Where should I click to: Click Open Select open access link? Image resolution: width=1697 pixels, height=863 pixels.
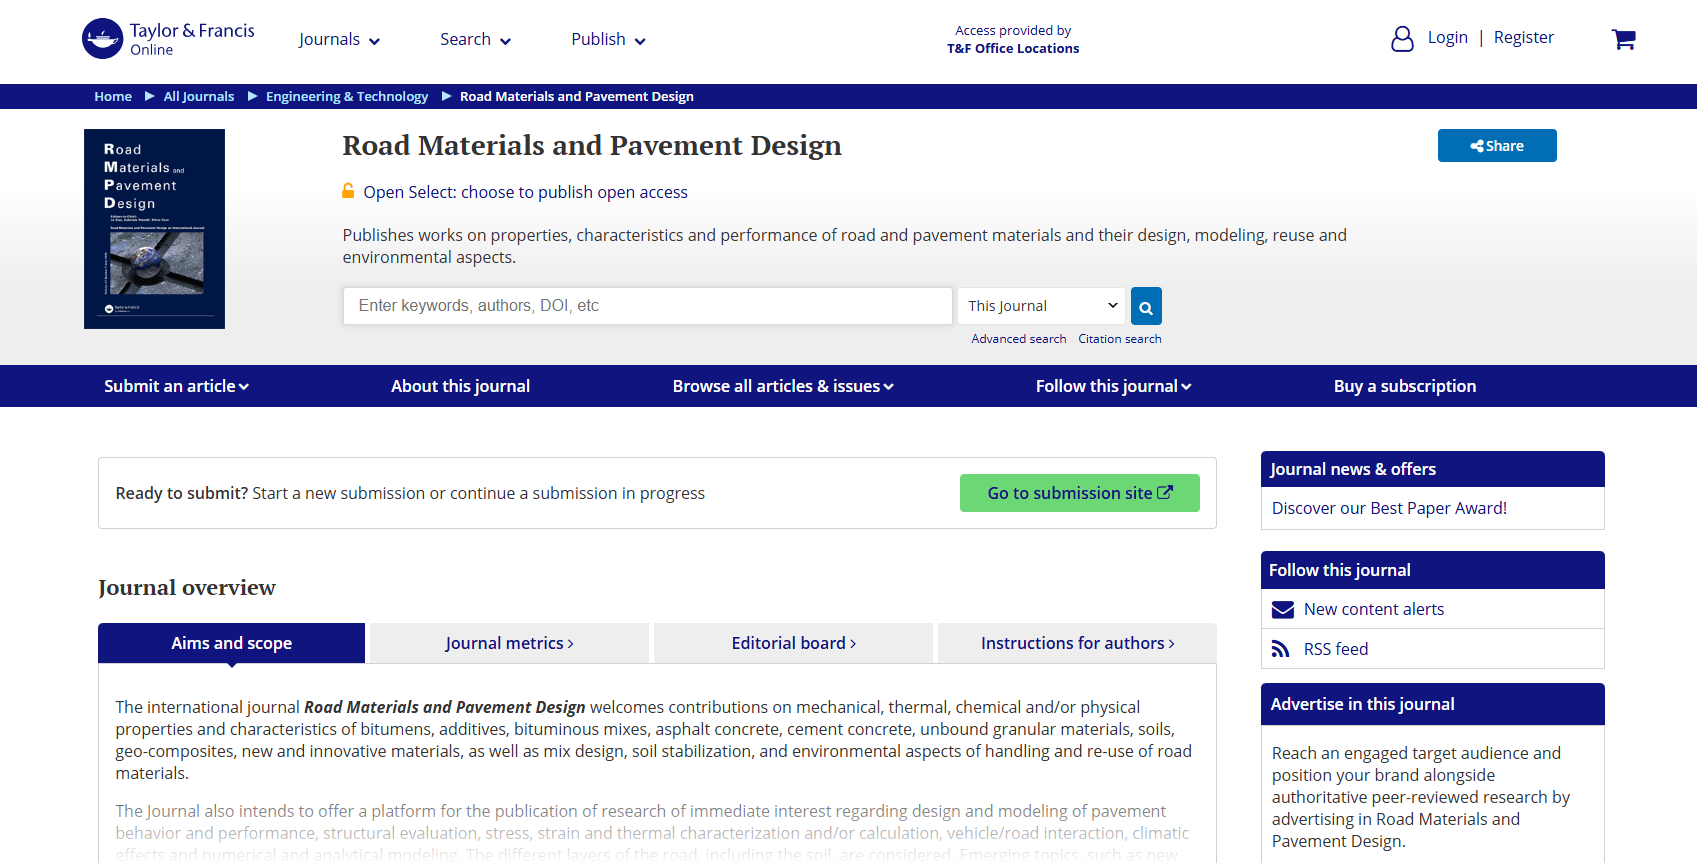pyautogui.click(x=525, y=192)
